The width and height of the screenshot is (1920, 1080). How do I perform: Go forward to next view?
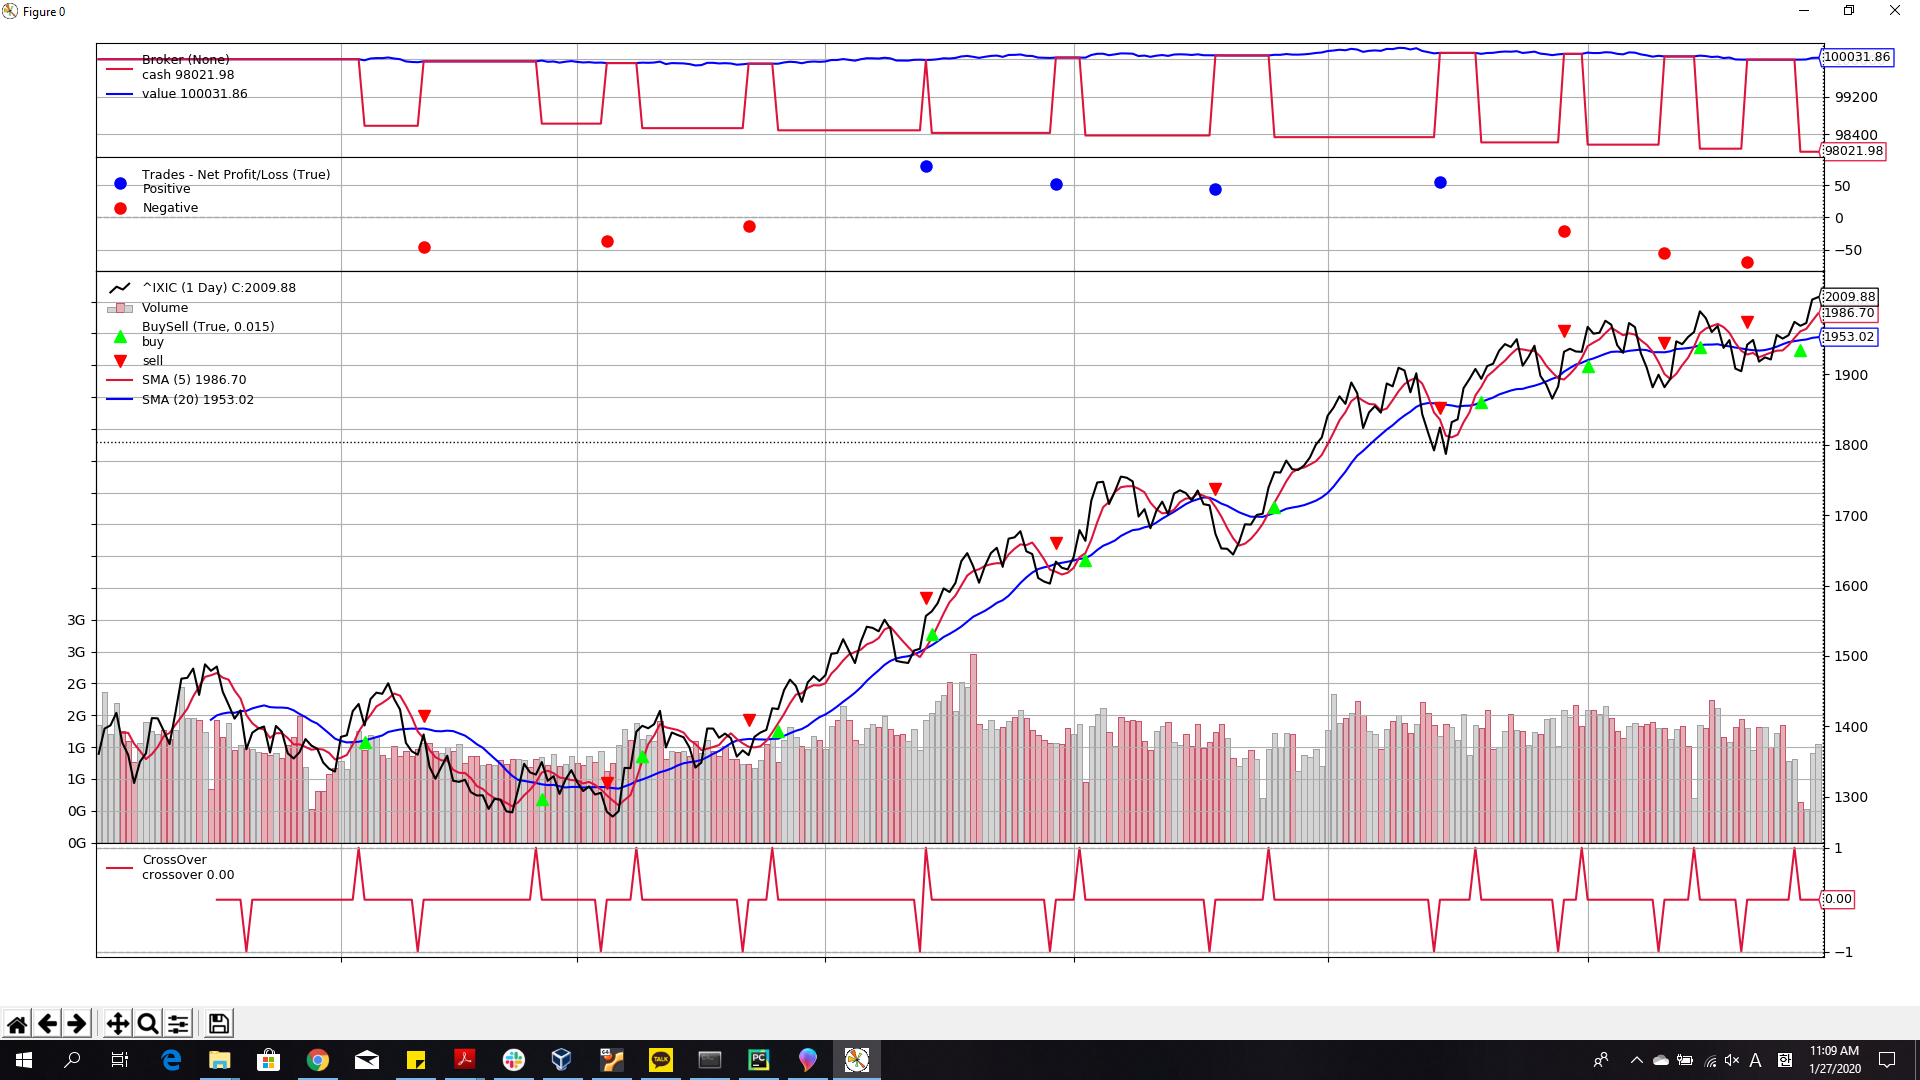[76, 1023]
